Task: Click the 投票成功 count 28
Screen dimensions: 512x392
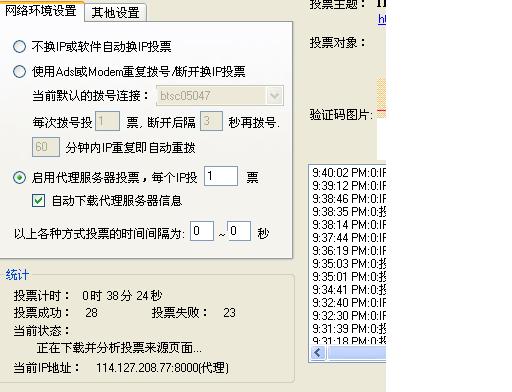Action: tap(91, 313)
